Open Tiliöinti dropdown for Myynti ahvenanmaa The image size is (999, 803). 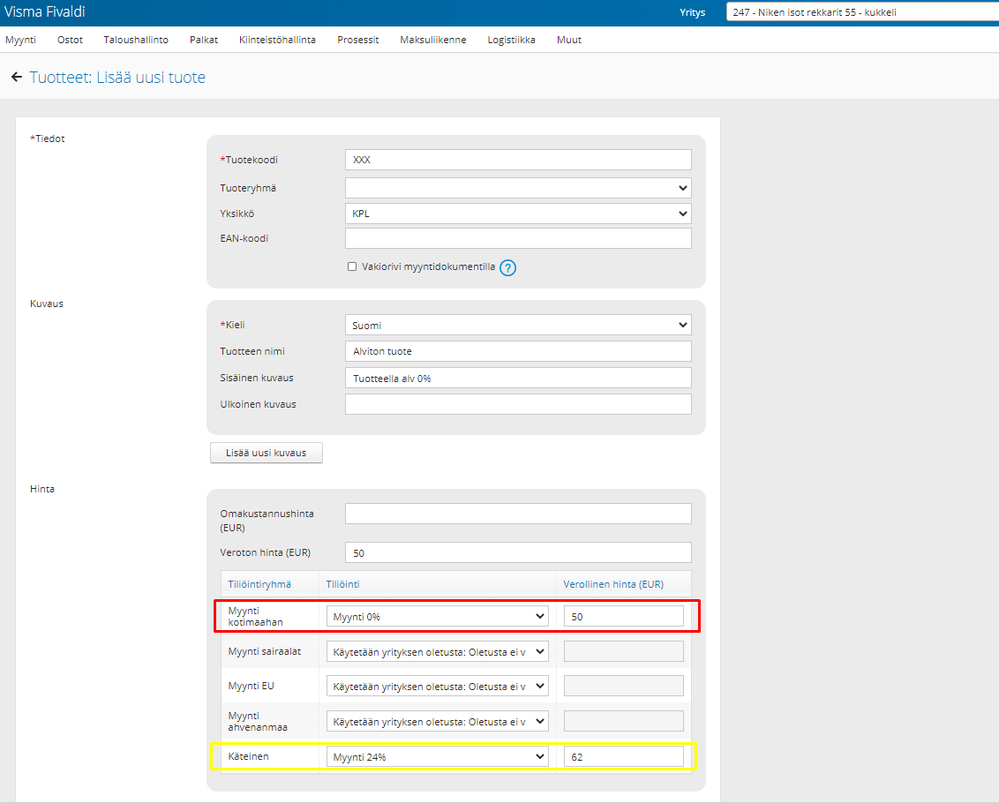point(437,721)
